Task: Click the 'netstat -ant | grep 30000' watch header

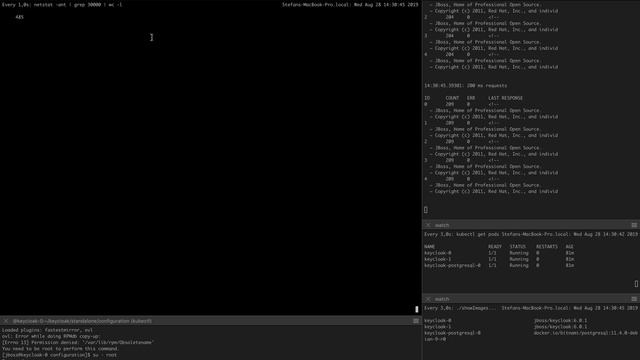Action: (x=62, y=5)
